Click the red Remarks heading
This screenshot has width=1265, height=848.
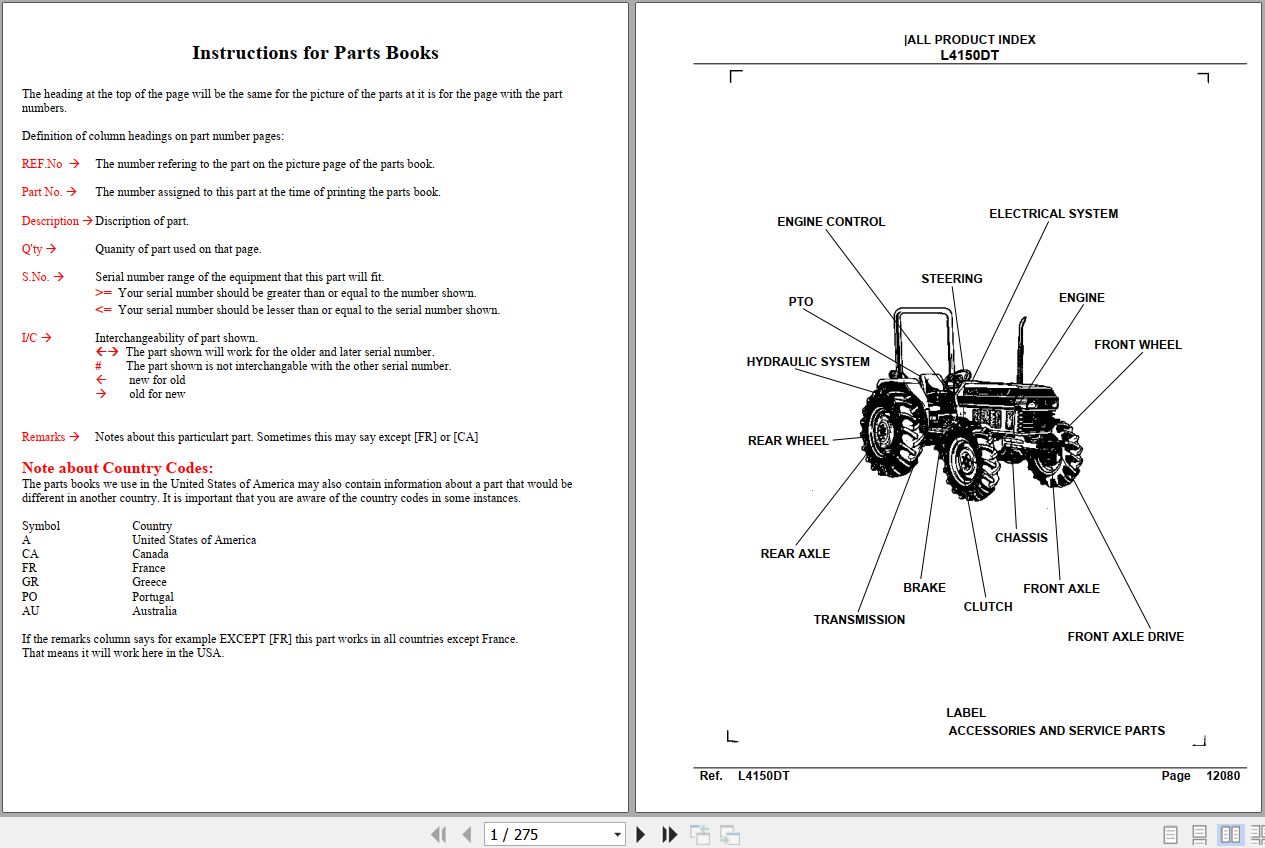click(x=43, y=437)
